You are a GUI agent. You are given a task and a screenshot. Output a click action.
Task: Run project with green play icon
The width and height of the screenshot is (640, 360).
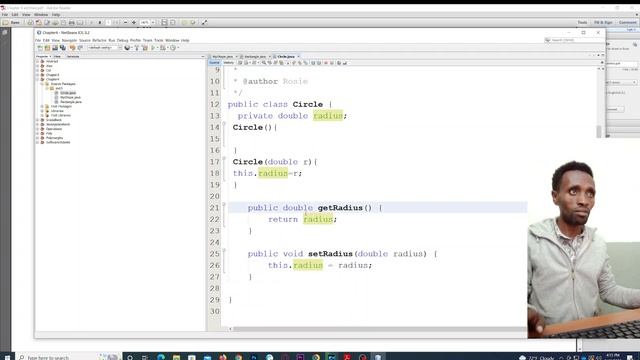pyautogui.click(x=153, y=48)
